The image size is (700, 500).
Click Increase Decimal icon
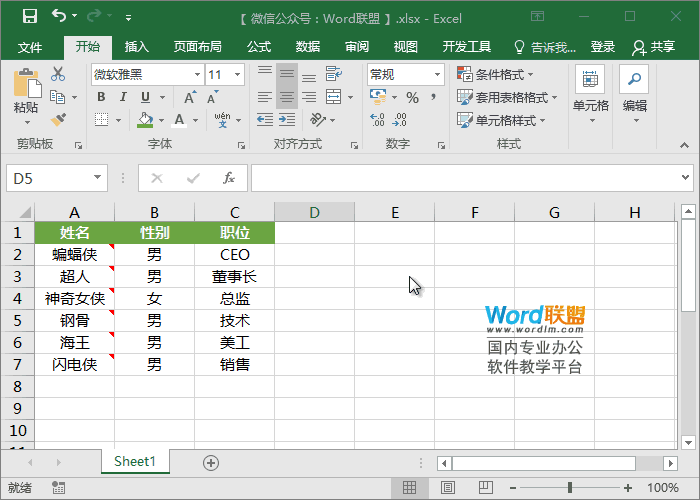[x=377, y=120]
